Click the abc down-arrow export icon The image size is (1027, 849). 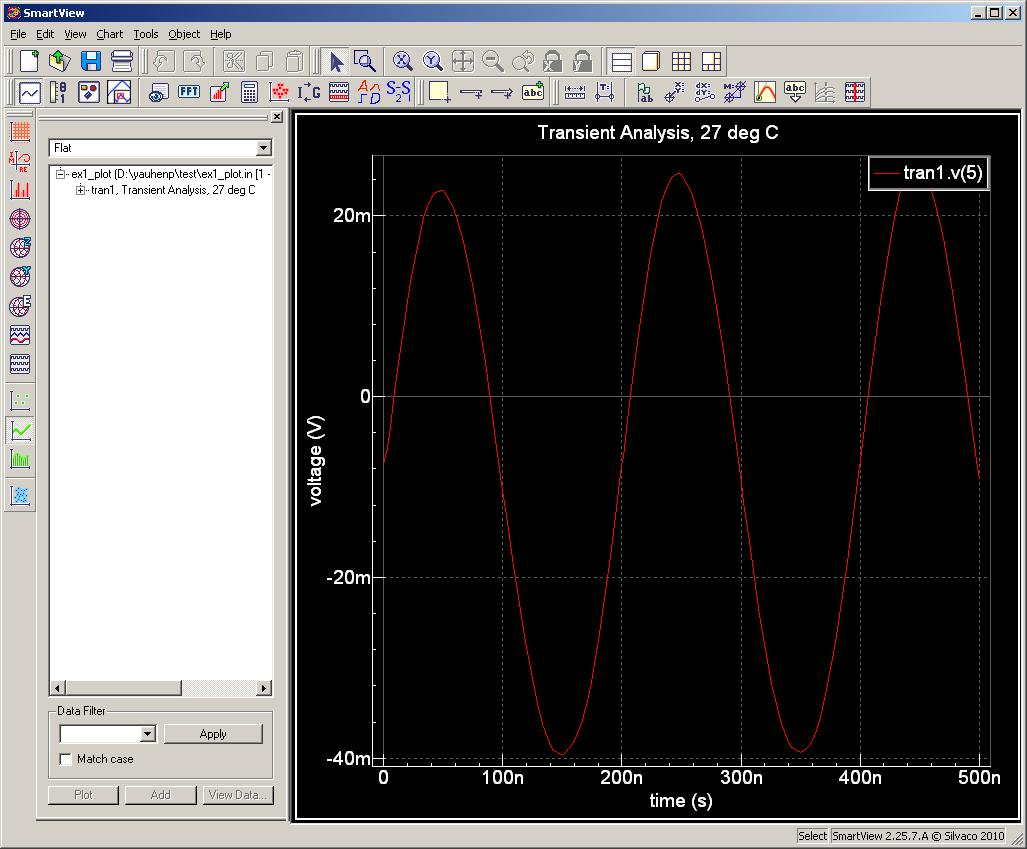[795, 92]
